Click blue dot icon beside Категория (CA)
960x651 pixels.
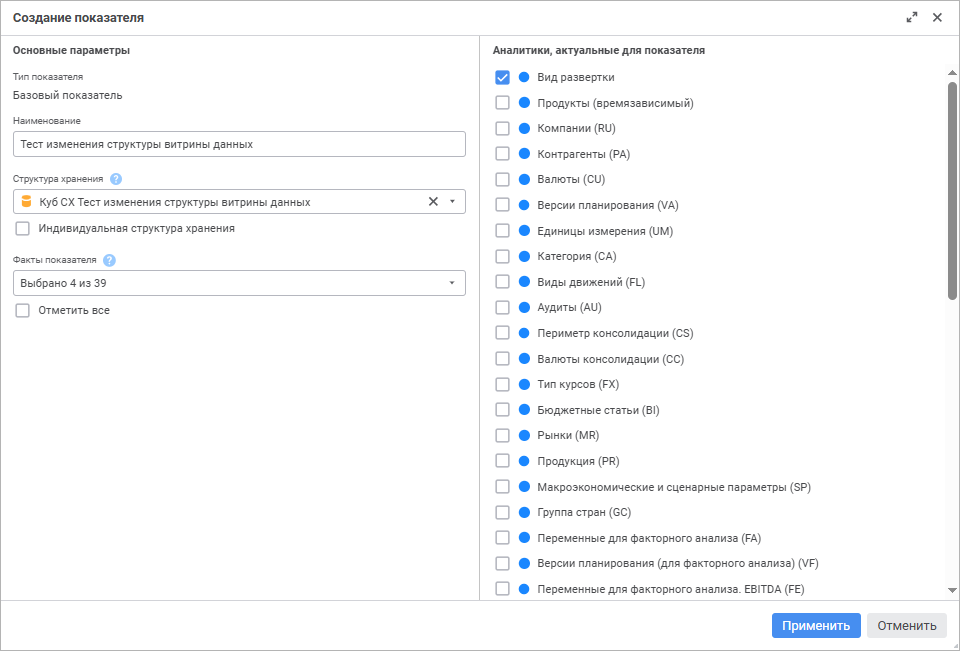[x=524, y=256]
